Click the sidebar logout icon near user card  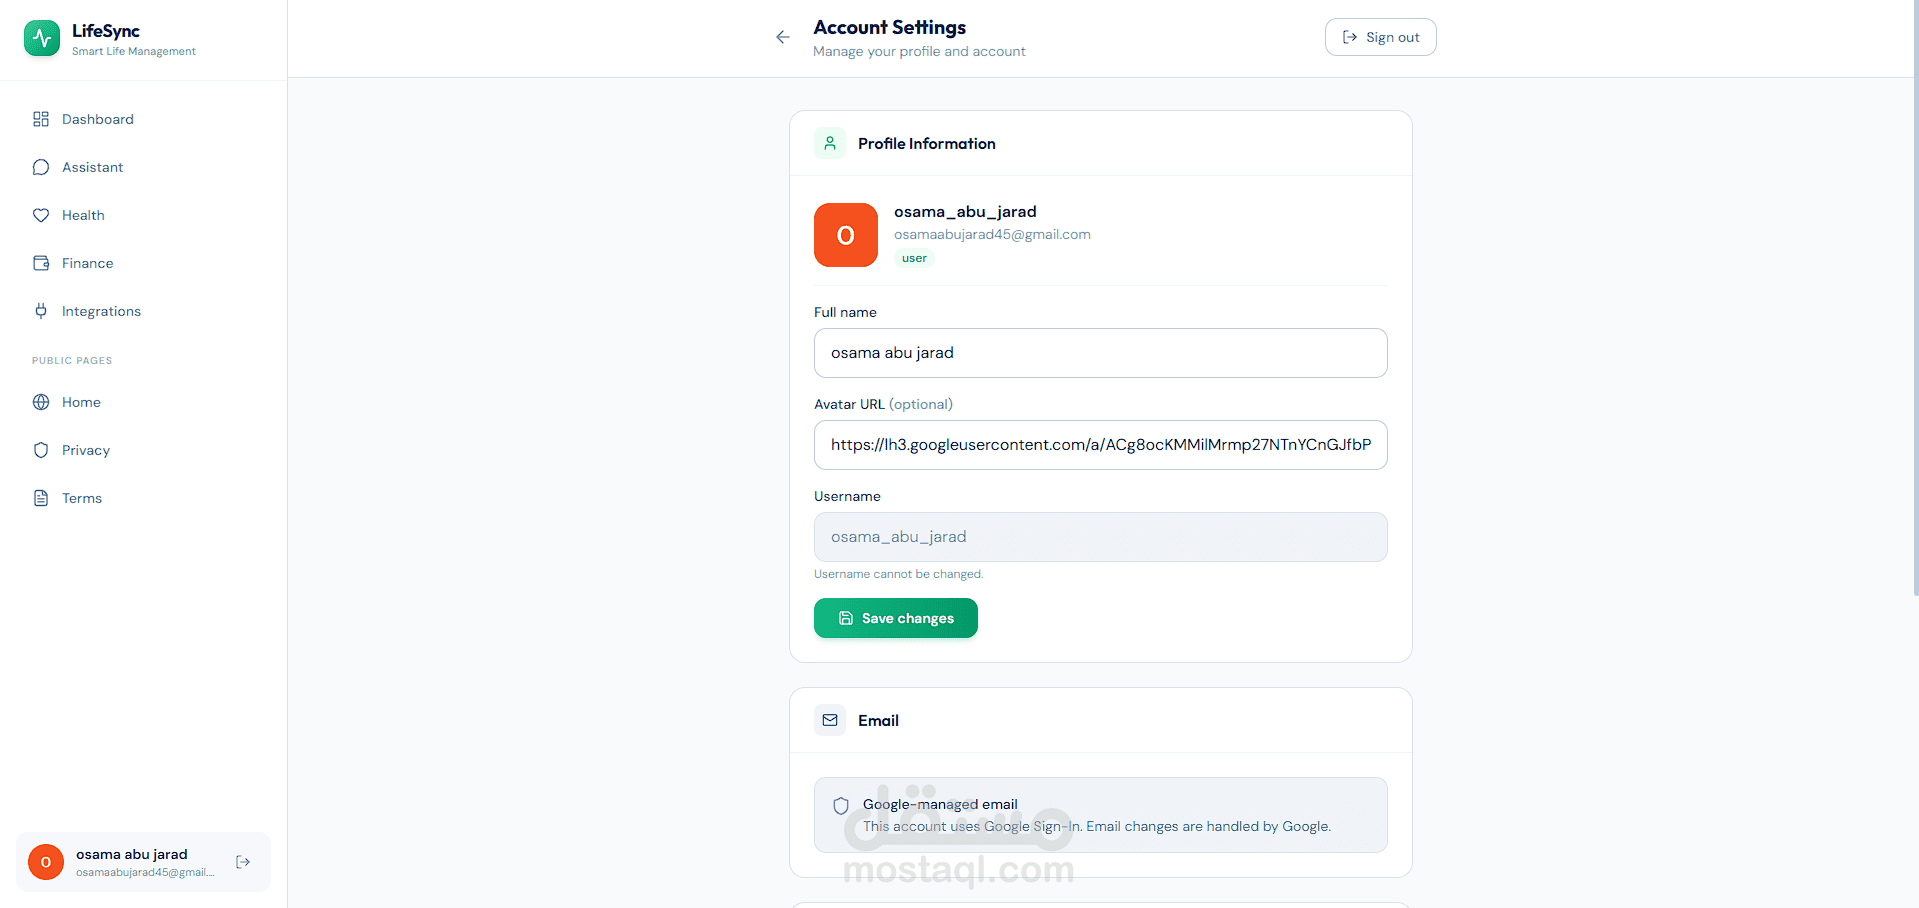pyautogui.click(x=243, y=862)
